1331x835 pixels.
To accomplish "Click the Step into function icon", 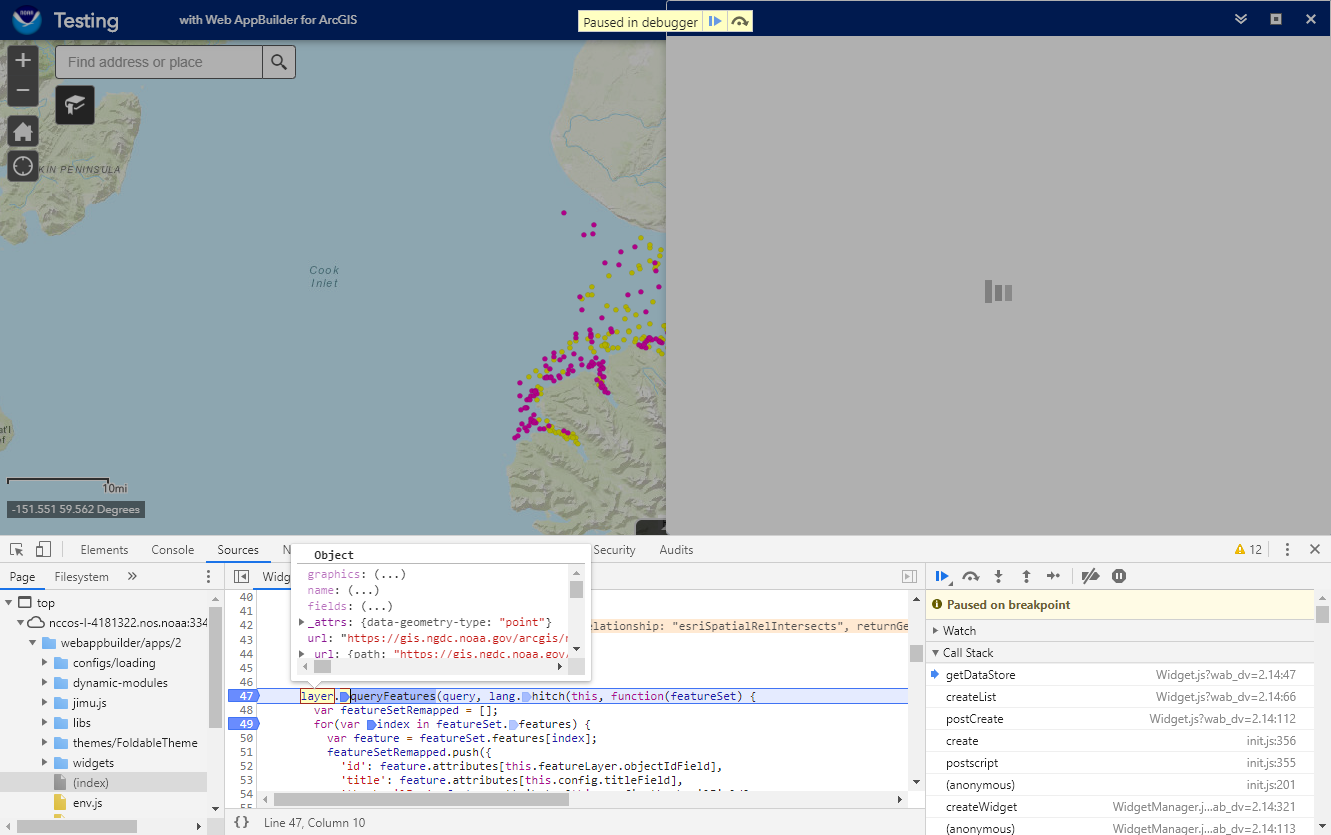I will pos(998,576).
